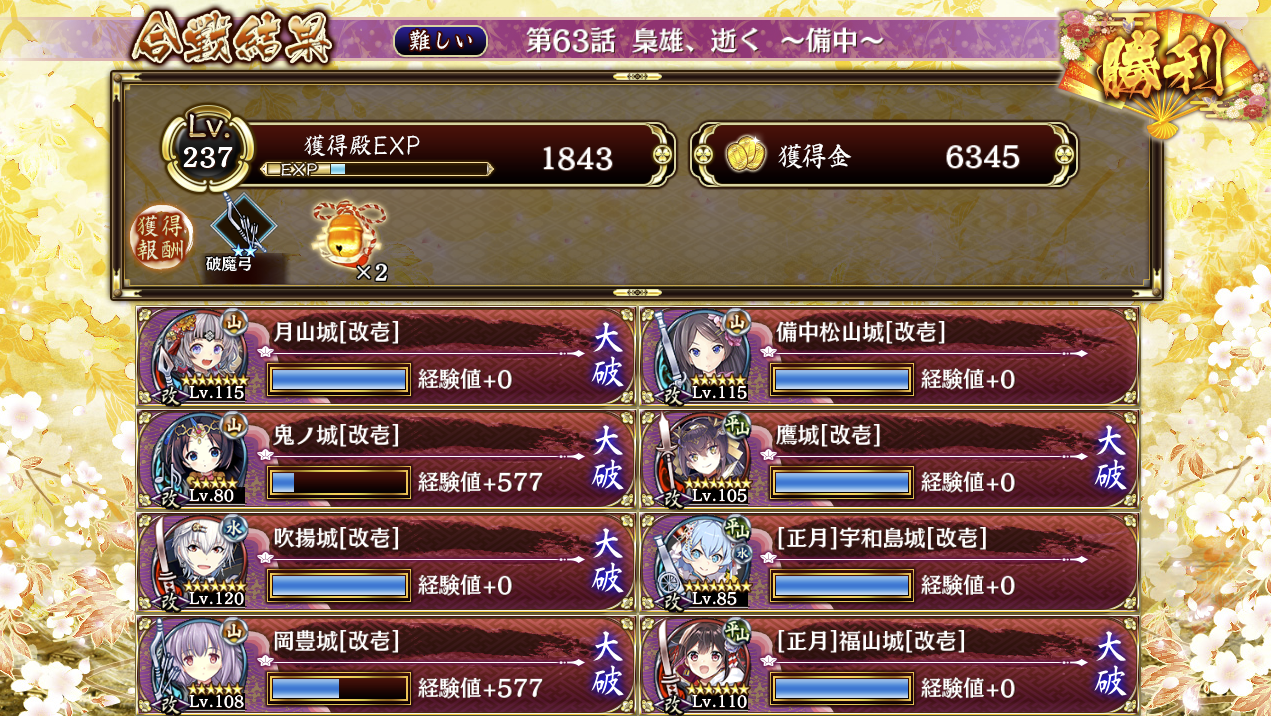Click 岡豊城's experience progress bar
Image resolution: width=1271 pixels, height=716 pixels.
339,688
